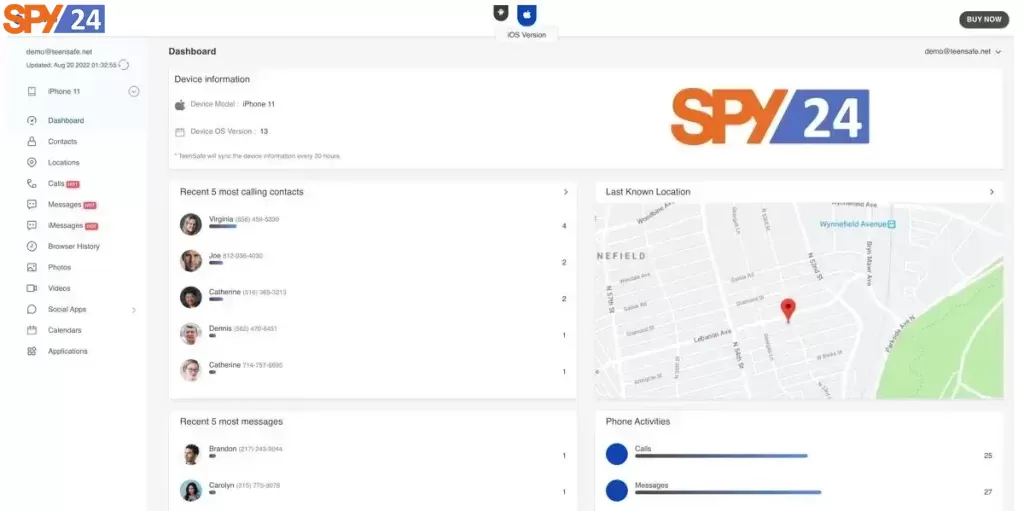Viewport: 1024px width, 511px height.
Task: Click the Contacts person icon
Action: (x=31, y=142)
